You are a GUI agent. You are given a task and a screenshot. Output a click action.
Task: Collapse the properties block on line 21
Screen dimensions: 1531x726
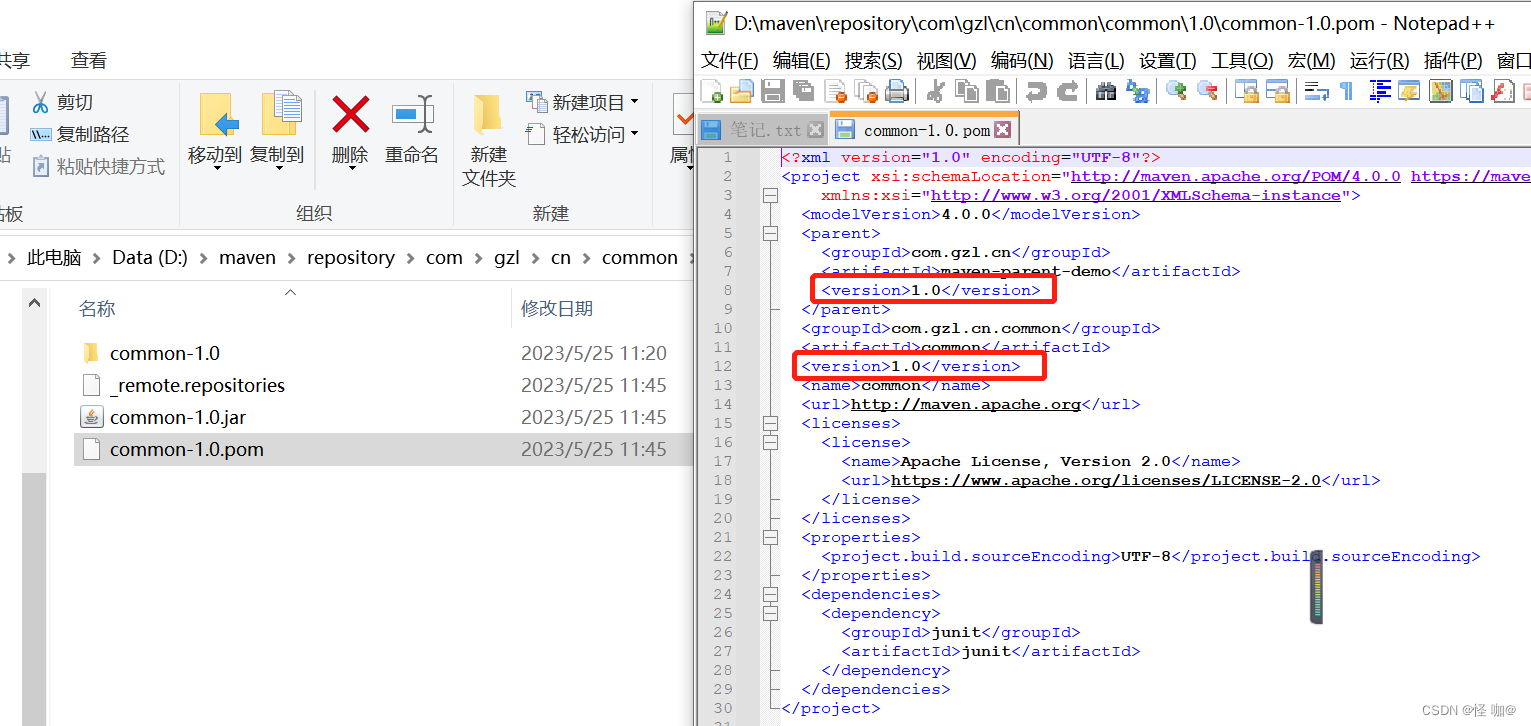770,537
